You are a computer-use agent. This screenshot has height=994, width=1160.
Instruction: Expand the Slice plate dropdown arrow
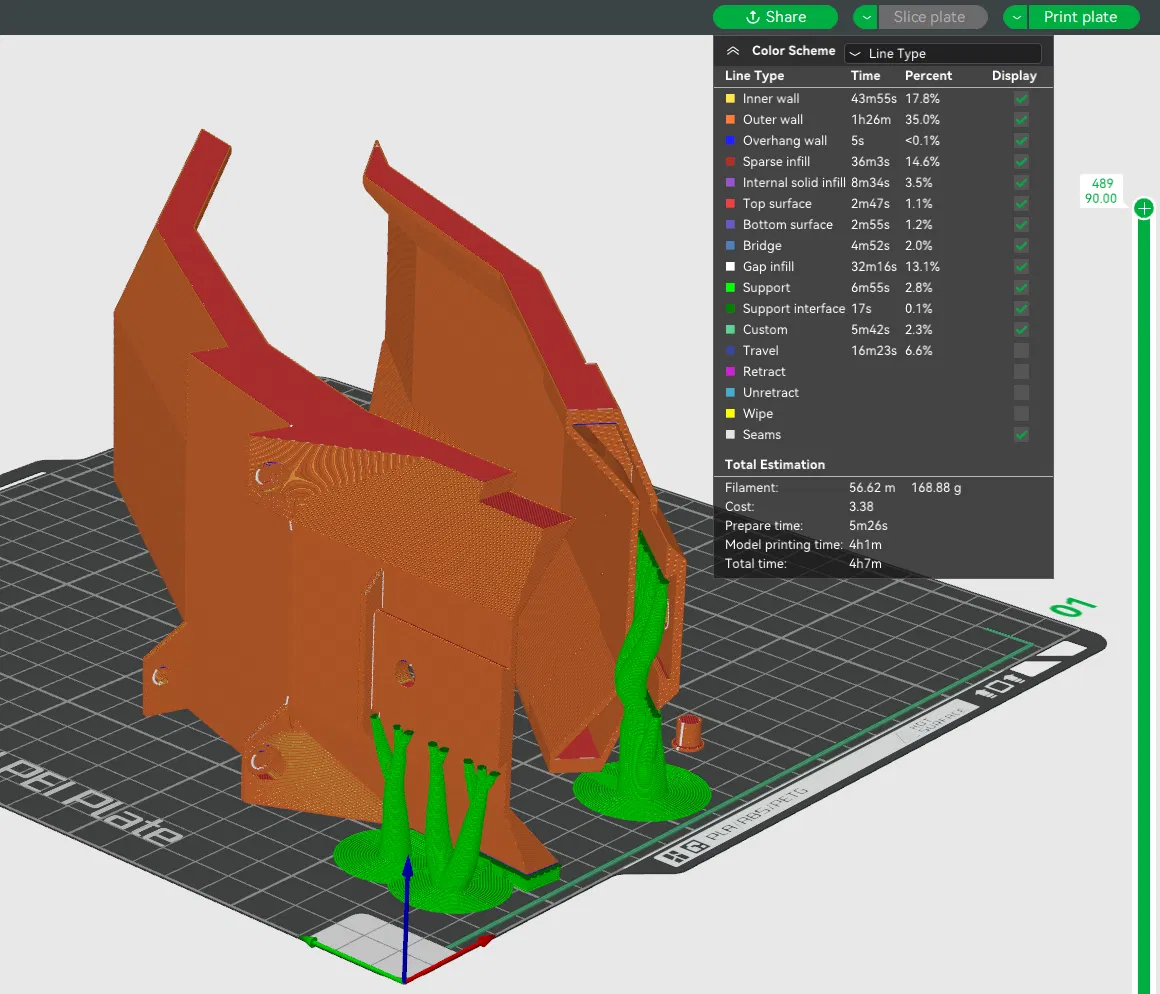(865, 17)
